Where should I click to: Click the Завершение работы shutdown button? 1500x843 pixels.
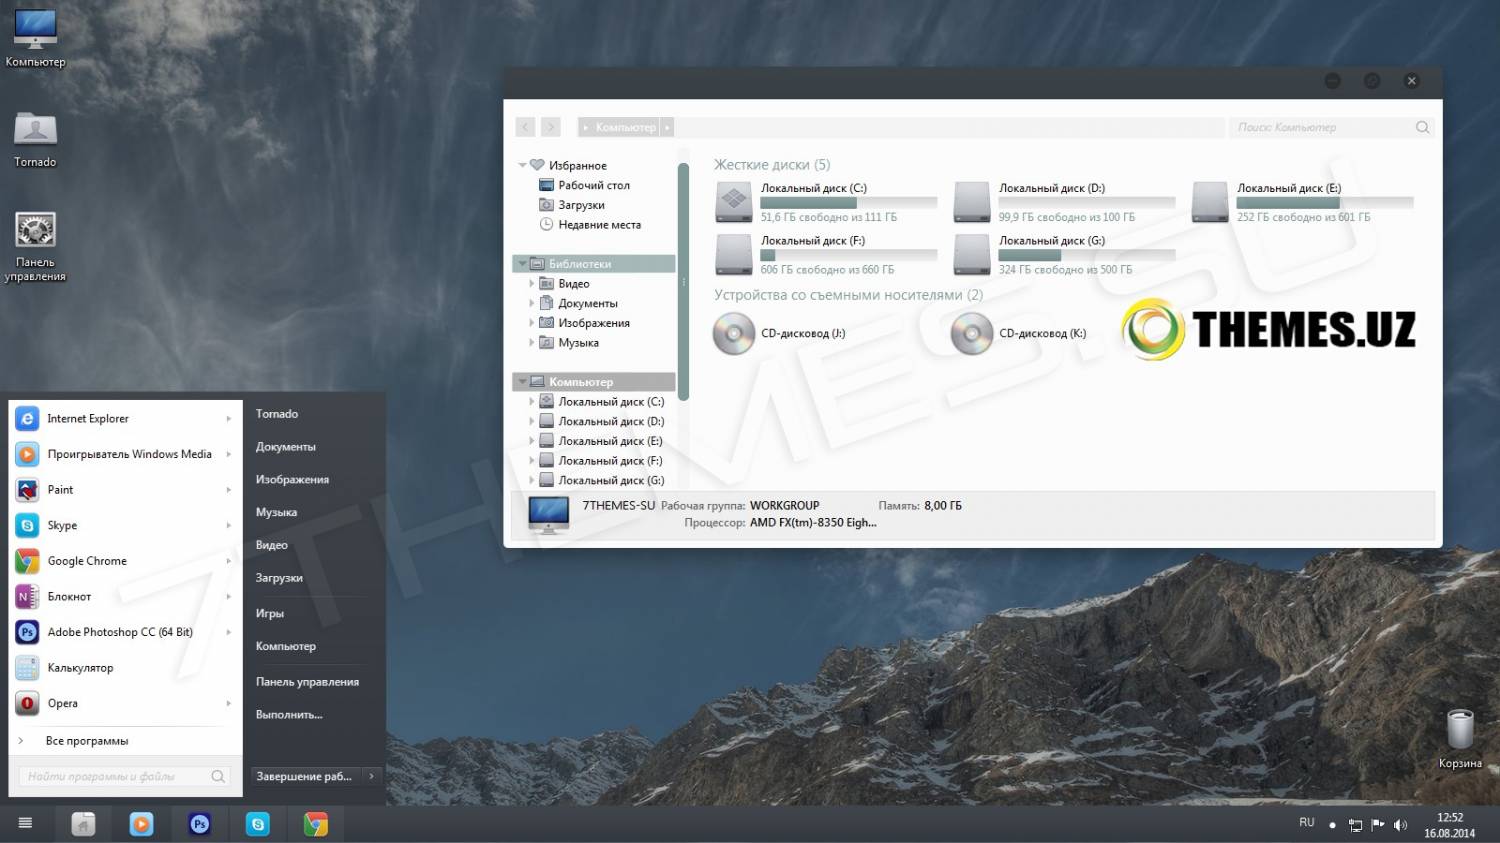pyautogui.click(x=304, y=776)
